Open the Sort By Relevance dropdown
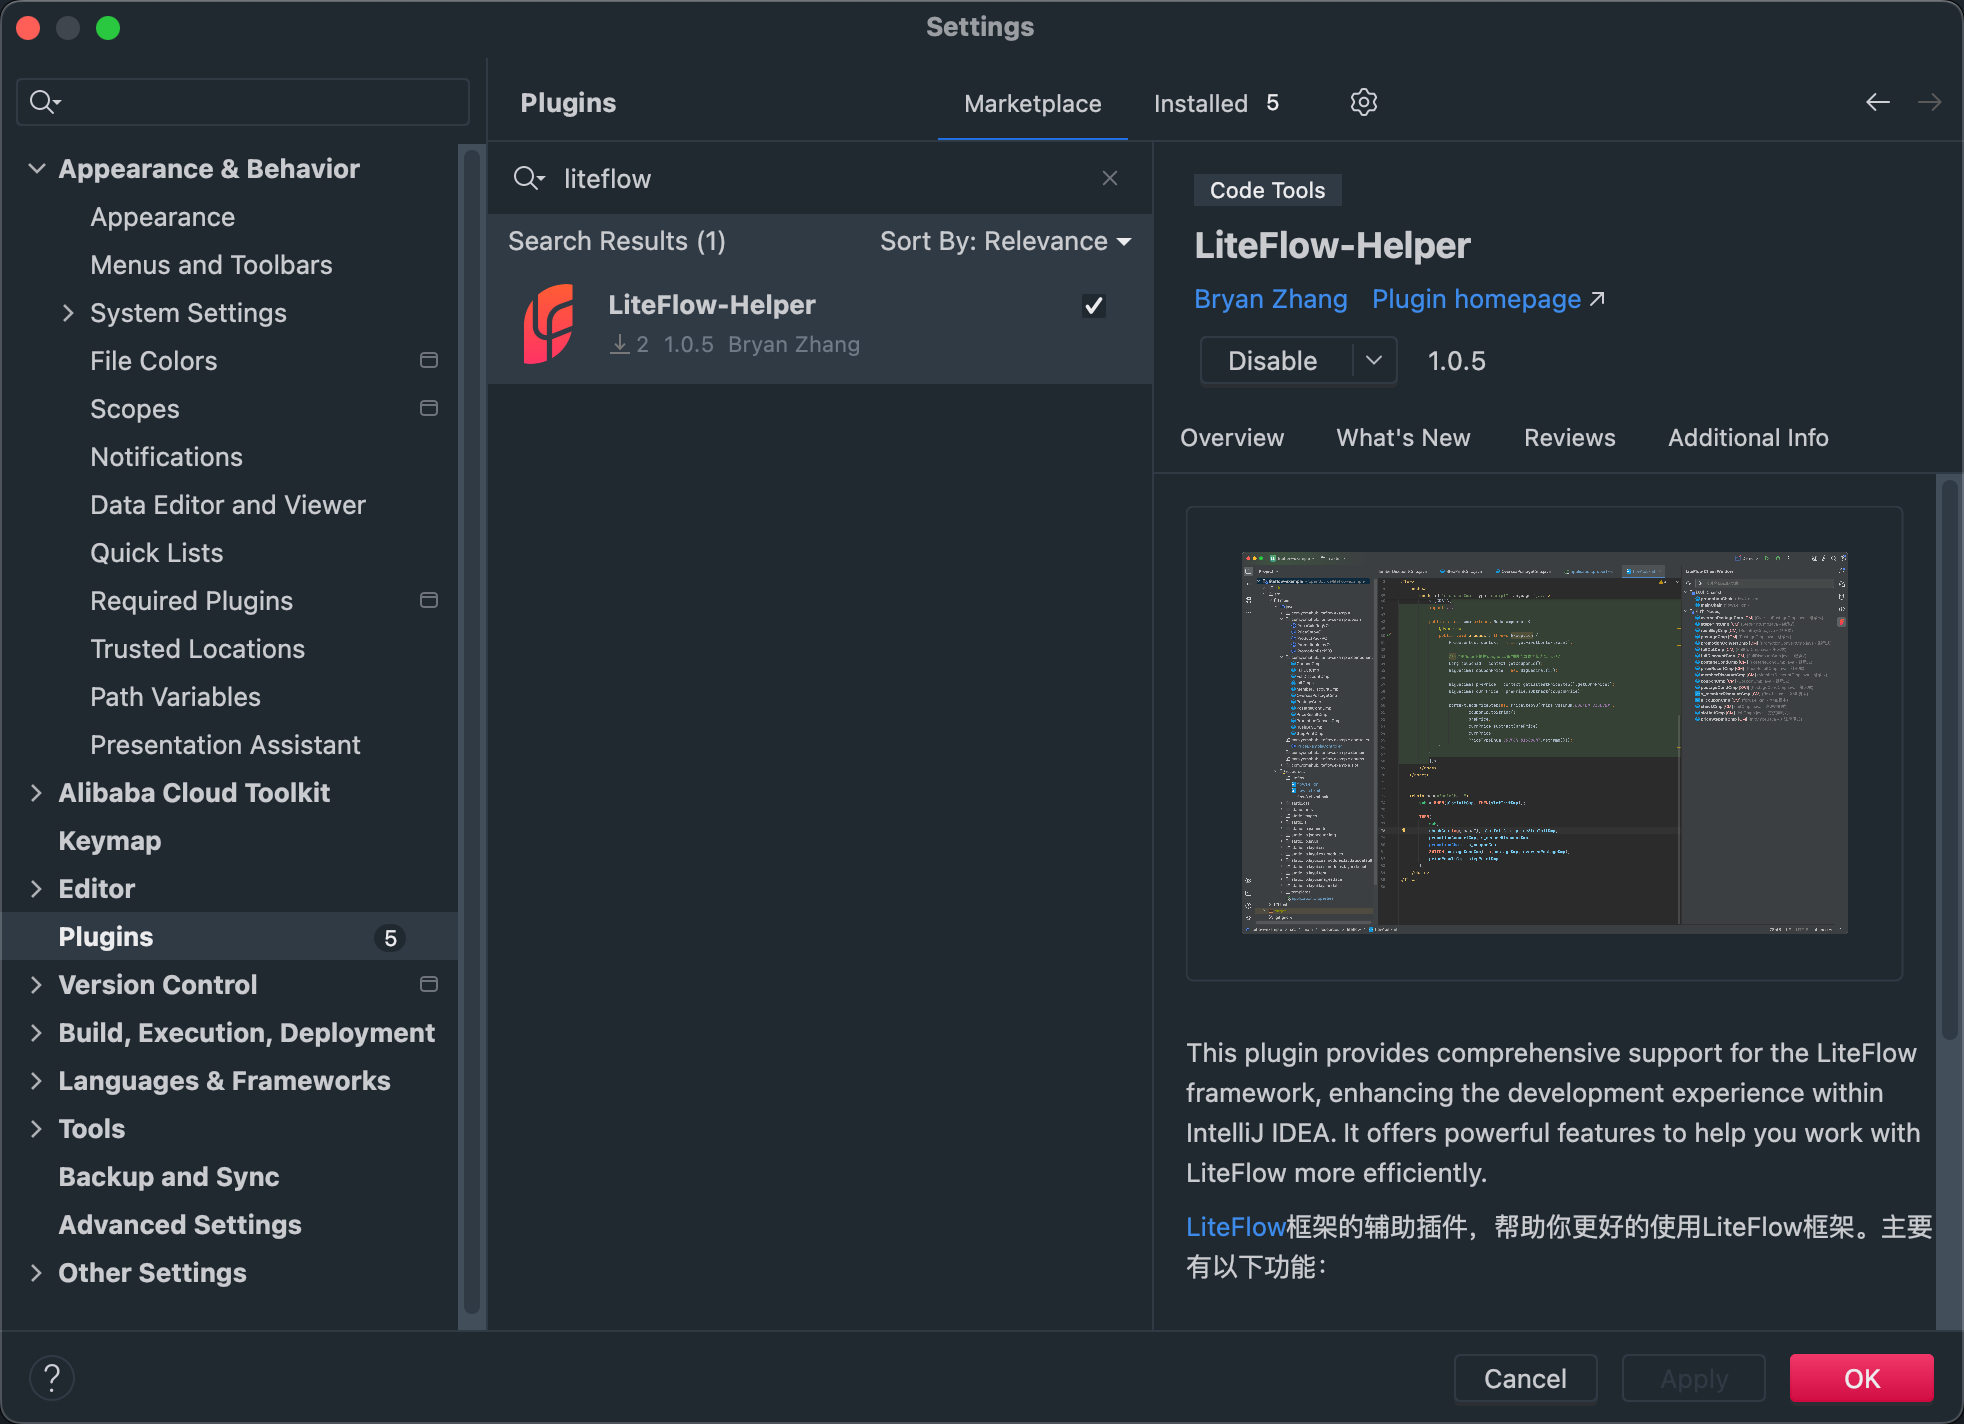This screenshot has height=1424, width=1964. coord(1005,241)
